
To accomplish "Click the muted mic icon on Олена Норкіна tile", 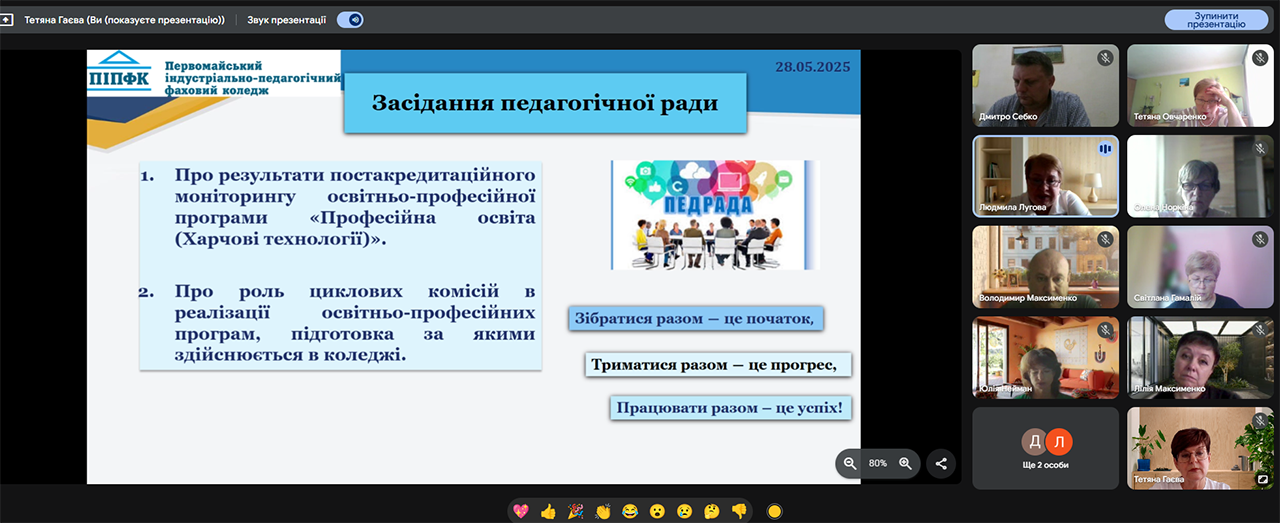I will [x=1260, y=149].
